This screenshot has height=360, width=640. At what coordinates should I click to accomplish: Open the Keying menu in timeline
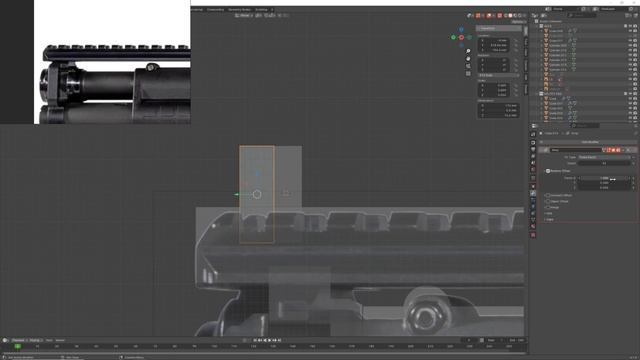point(35,340)
